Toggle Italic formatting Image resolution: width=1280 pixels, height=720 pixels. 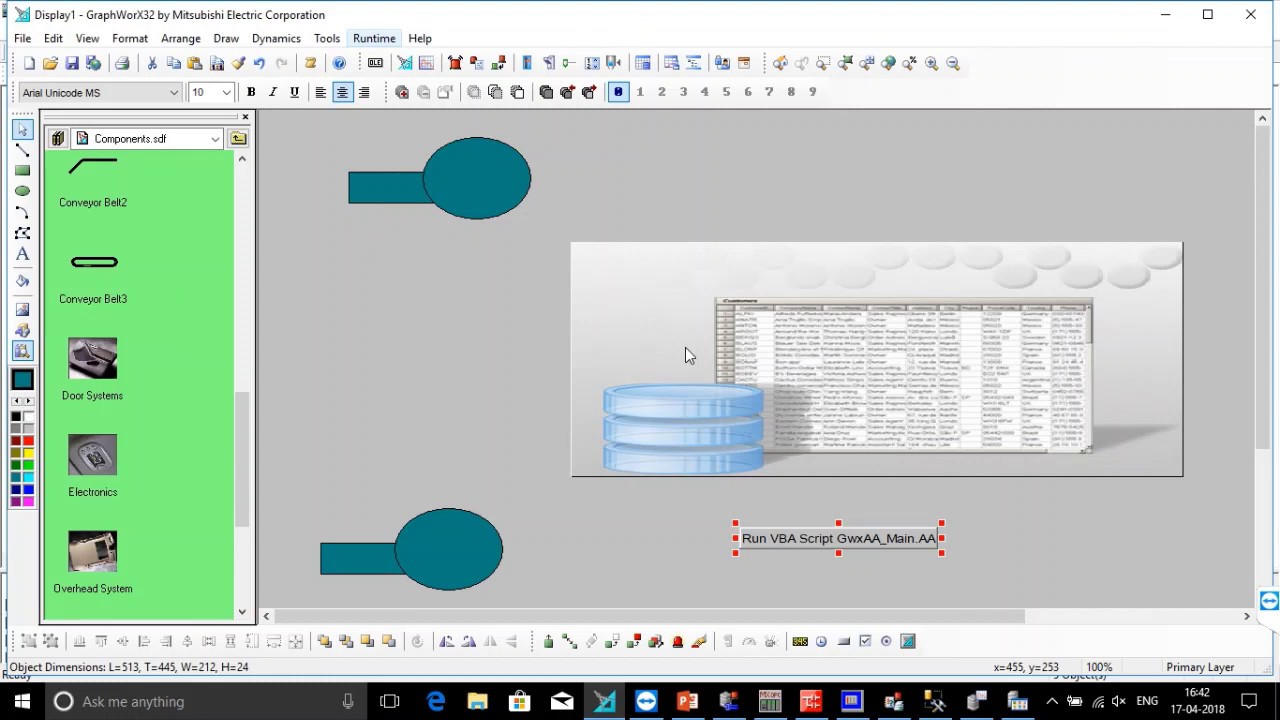[272, 92]
